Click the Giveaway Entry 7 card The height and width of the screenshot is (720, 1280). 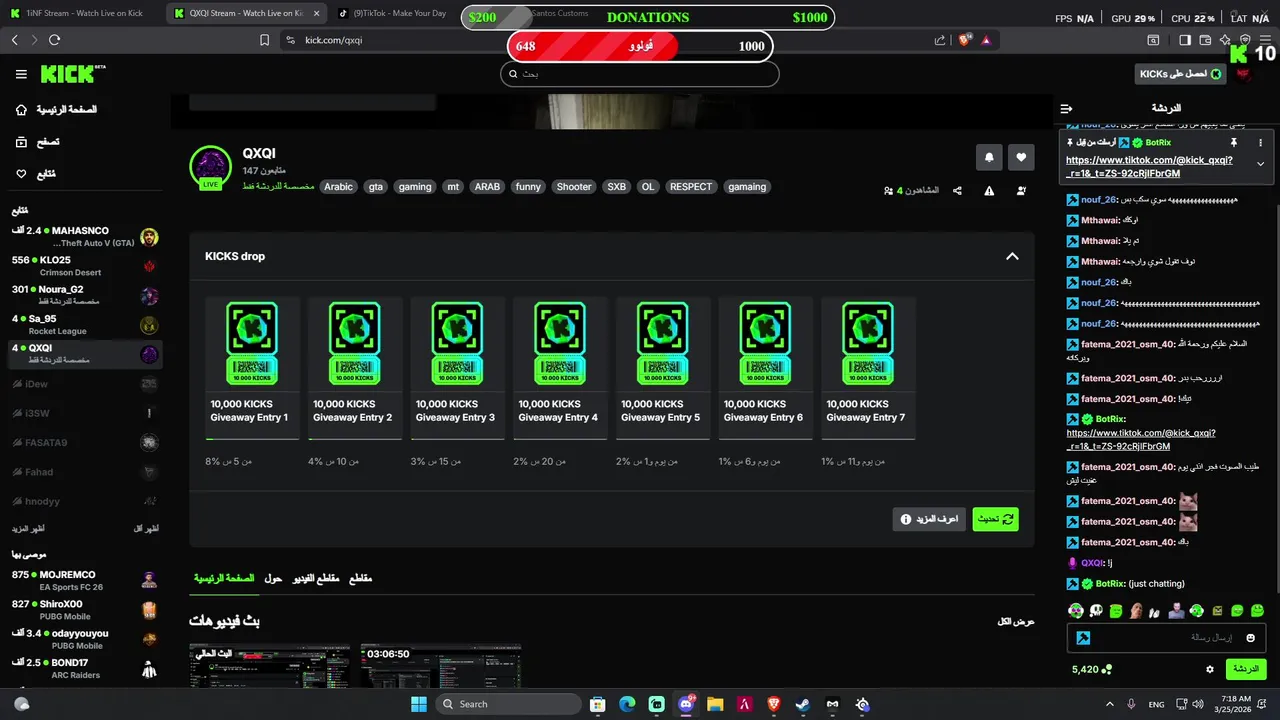tap(868, 368)
